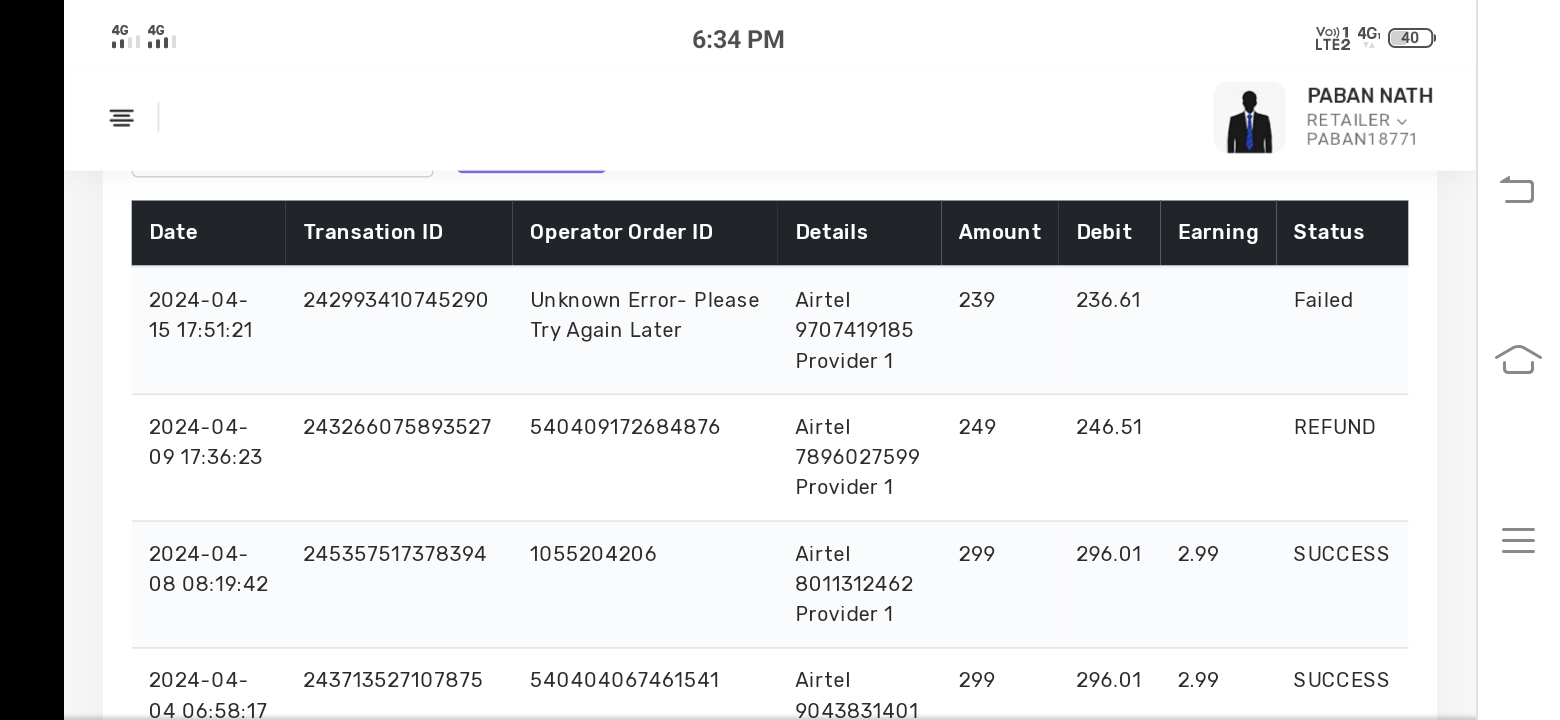Select transaction ID 243266075893527
This screenshot has width=1560, height=720.
tap(397, 427)
